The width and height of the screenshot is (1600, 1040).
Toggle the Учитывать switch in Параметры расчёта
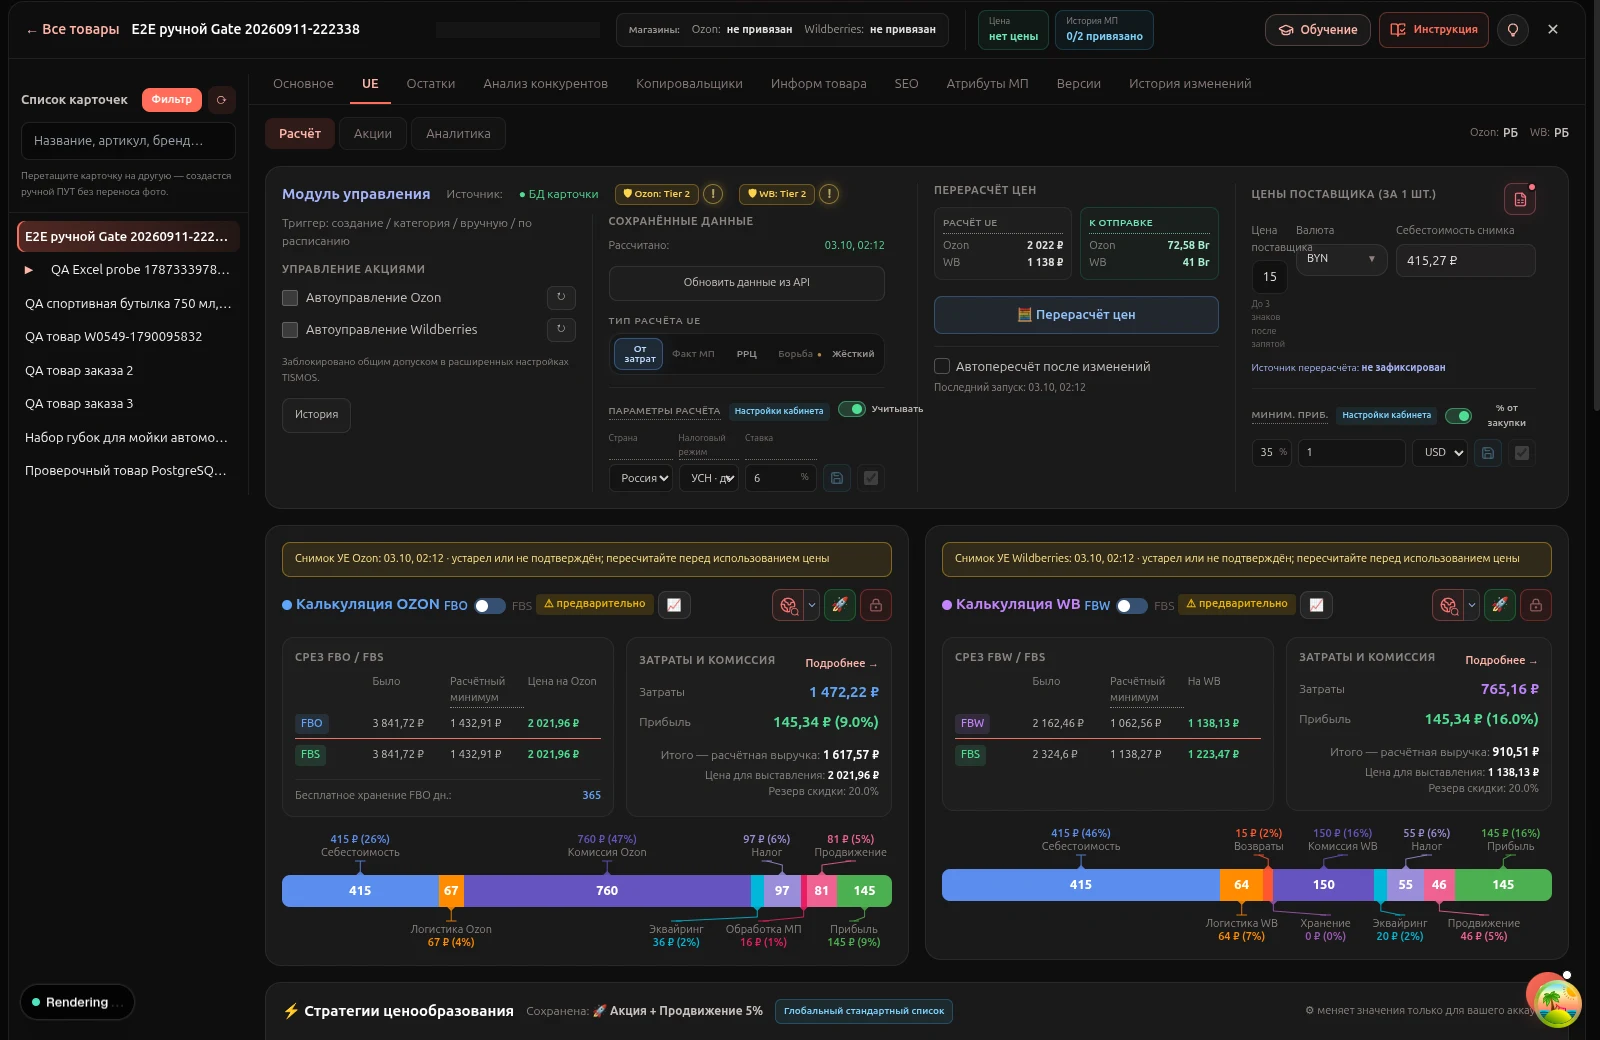pos(851,409)
